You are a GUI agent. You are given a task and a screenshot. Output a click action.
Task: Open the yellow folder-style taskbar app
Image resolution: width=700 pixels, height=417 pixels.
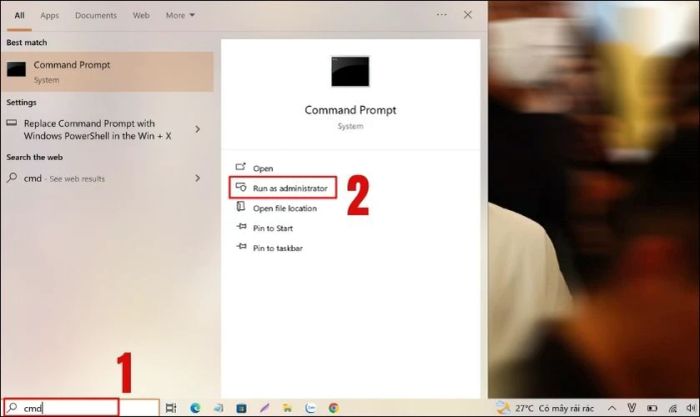click(288, 408)
